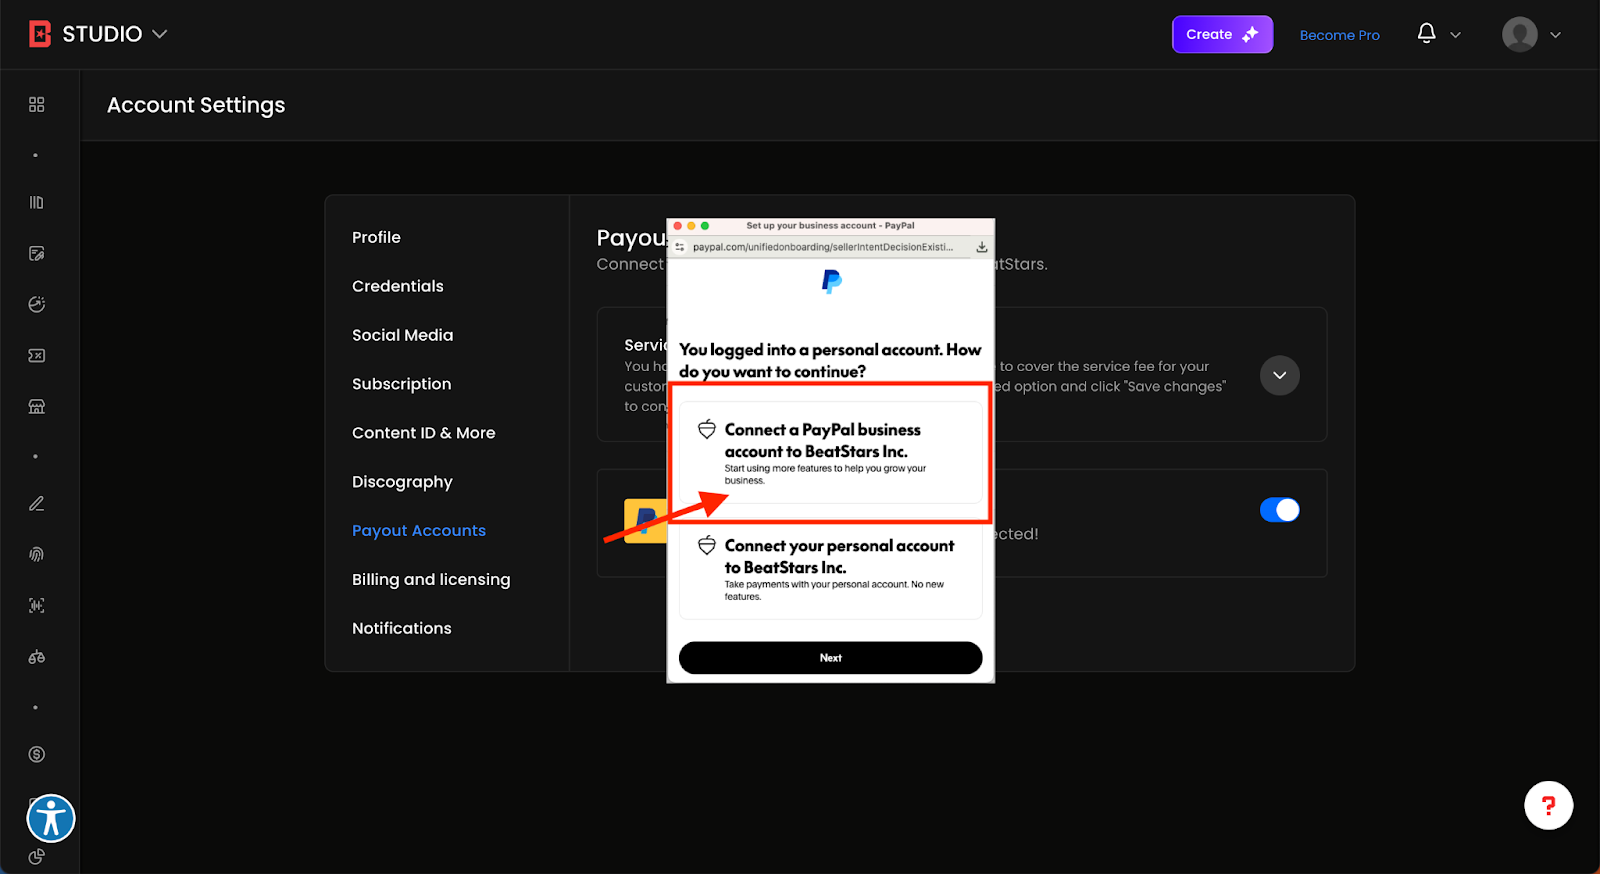This screenshot has width=1600, height=874.
Task: Open the dashboard grid icon in sidebar
Action: (37, 105)
